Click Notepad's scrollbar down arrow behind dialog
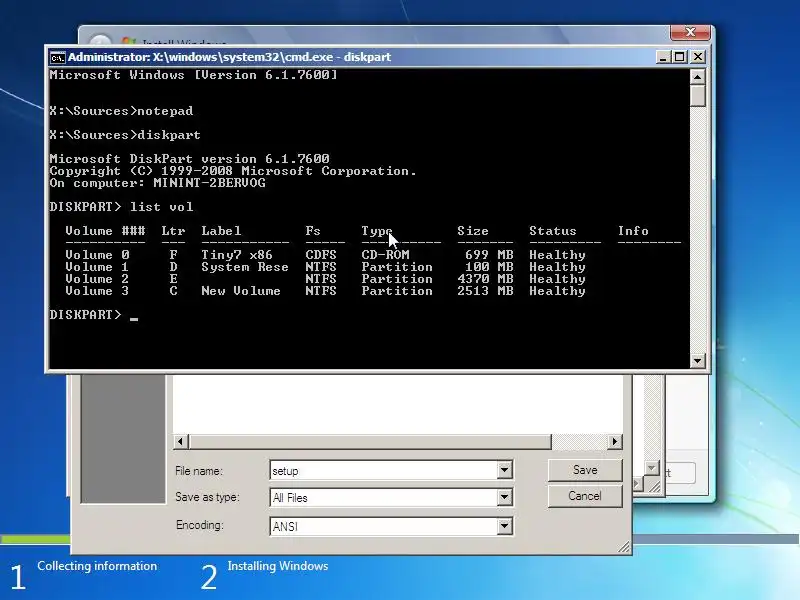800x600 pixels. point(652,467)
